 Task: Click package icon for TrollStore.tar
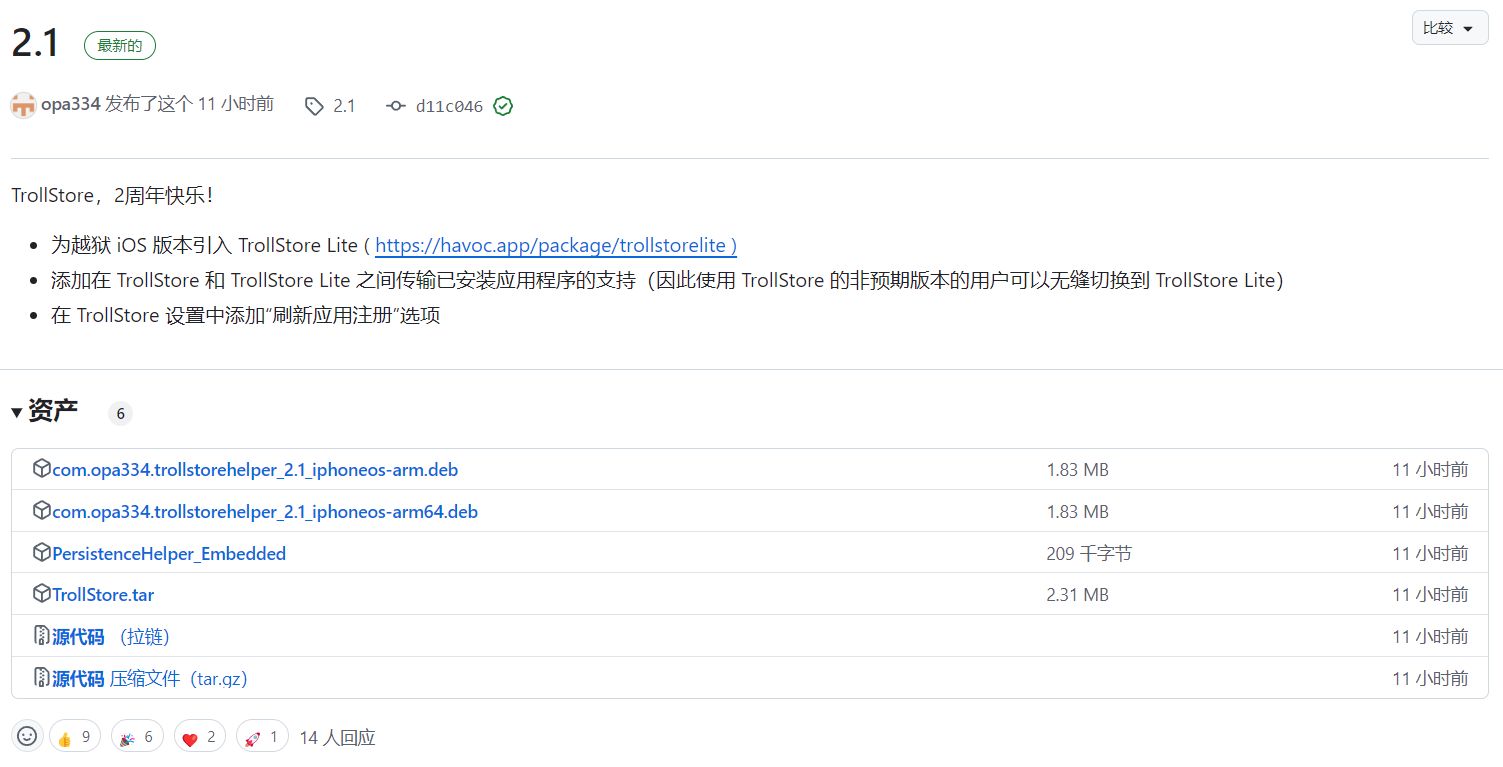point(41,594)
